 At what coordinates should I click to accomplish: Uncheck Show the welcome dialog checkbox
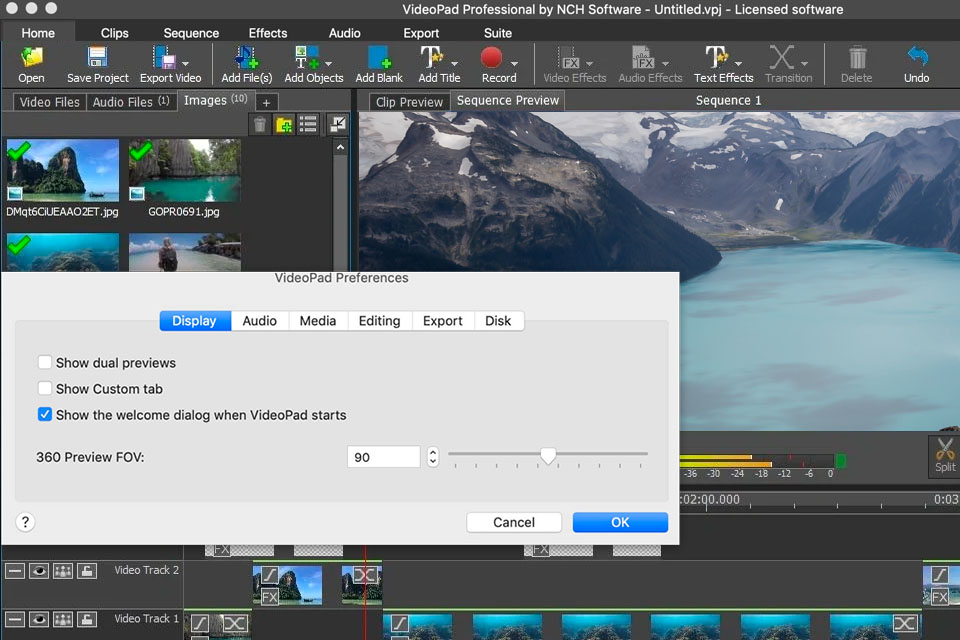coord(45,414)
